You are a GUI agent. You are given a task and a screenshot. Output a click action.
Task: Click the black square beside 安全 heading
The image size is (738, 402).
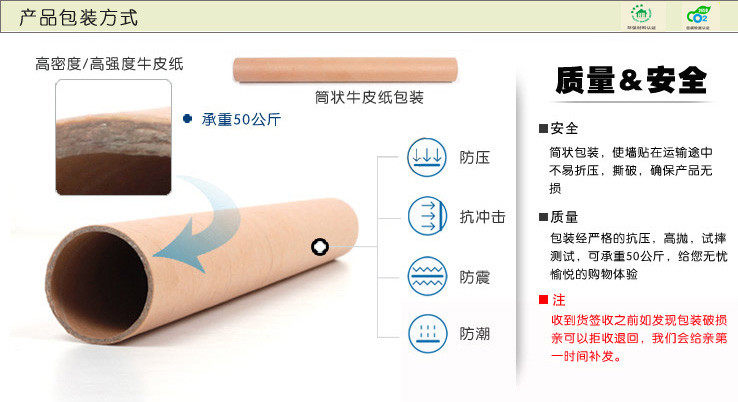[x=544, y=129]
